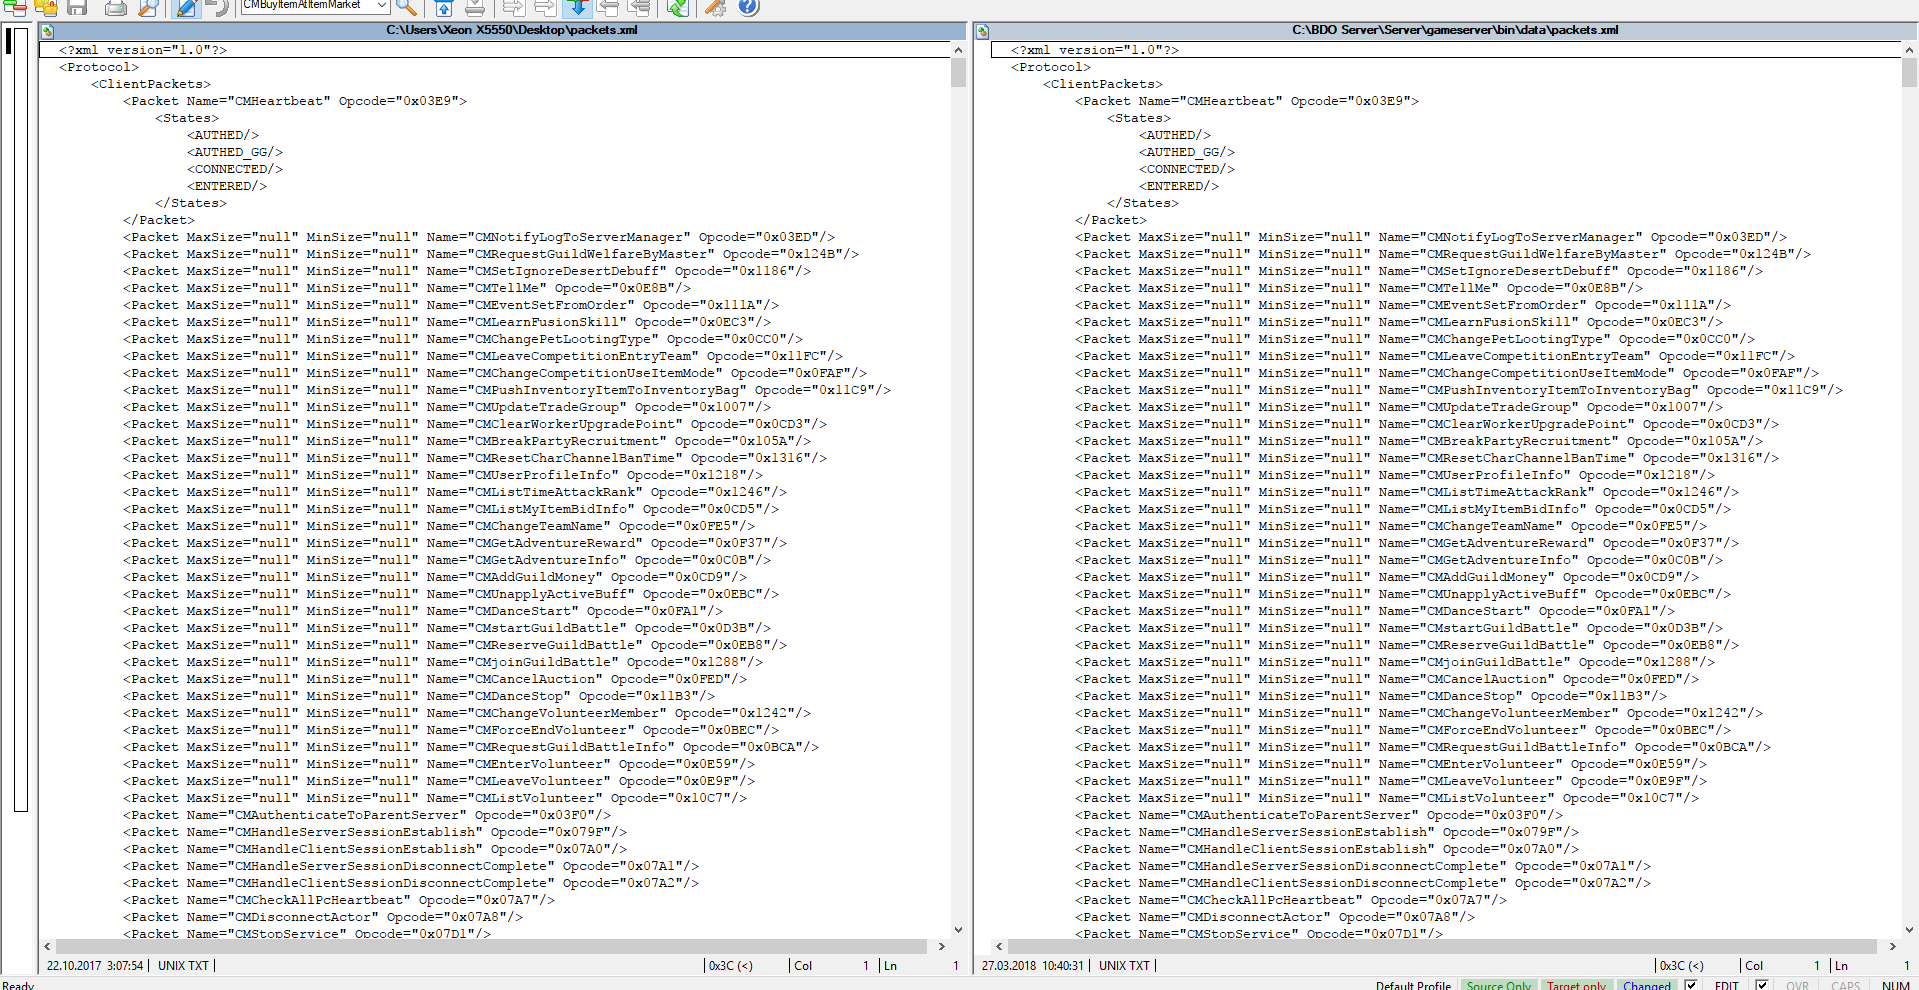Click the left pane horizontal scrollbar right arrow
The height and width of the screenshot is (990, 1919).
[941, 946]
